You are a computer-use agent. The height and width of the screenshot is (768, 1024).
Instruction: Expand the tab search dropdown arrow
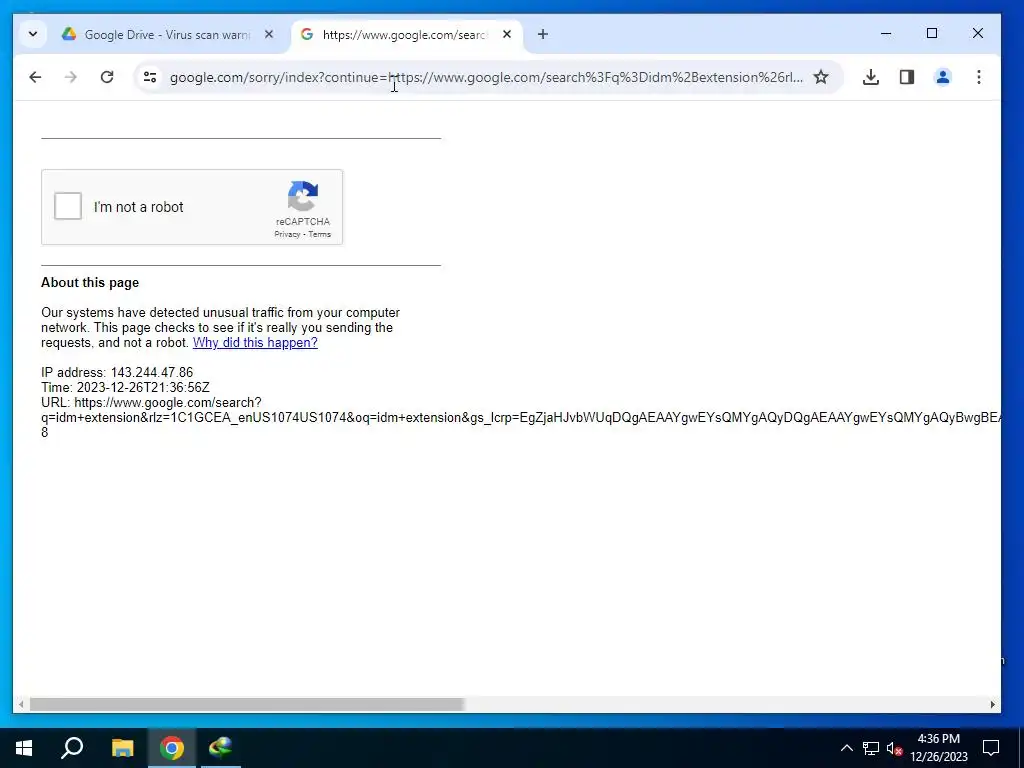tap(33, 34)
